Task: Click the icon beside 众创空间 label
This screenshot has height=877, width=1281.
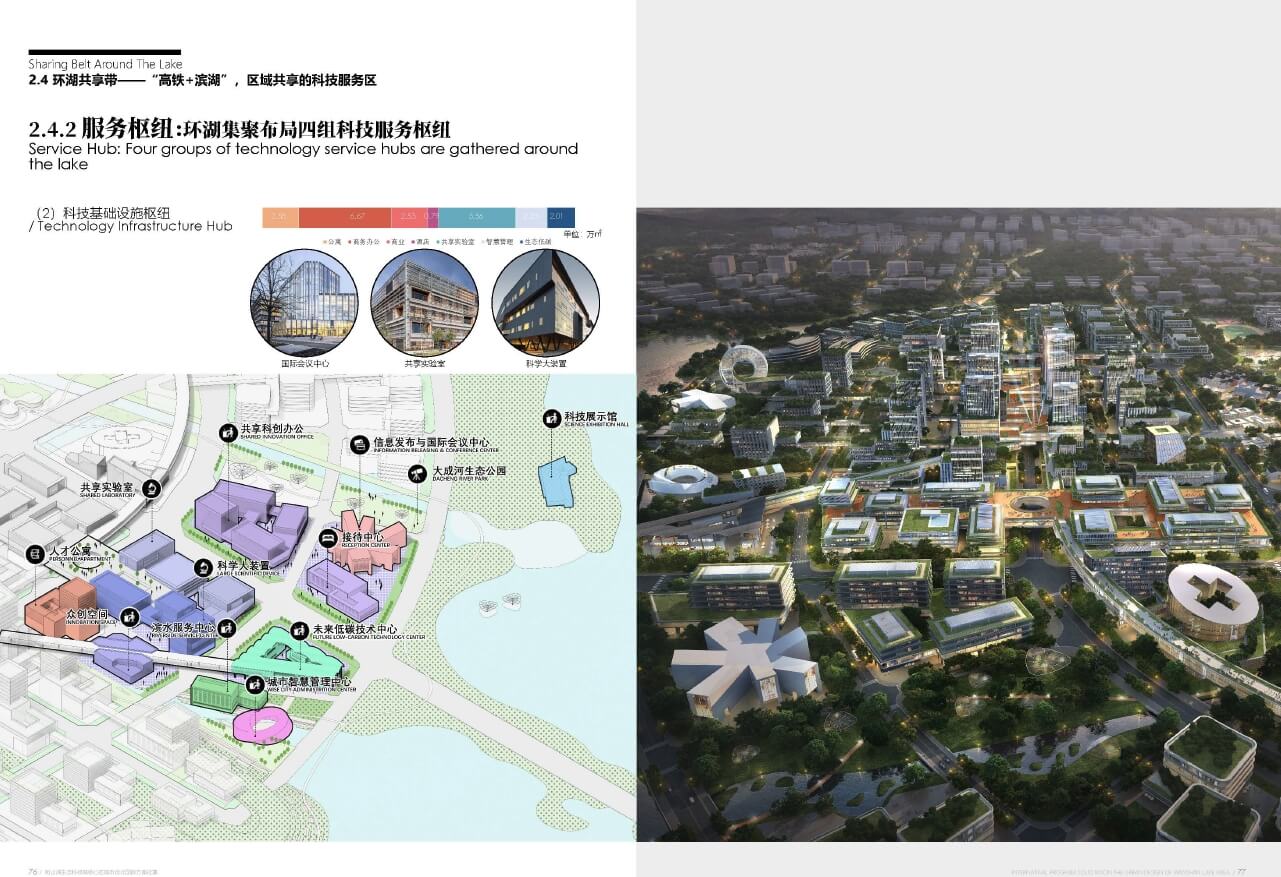Action: tap(128, 617)
